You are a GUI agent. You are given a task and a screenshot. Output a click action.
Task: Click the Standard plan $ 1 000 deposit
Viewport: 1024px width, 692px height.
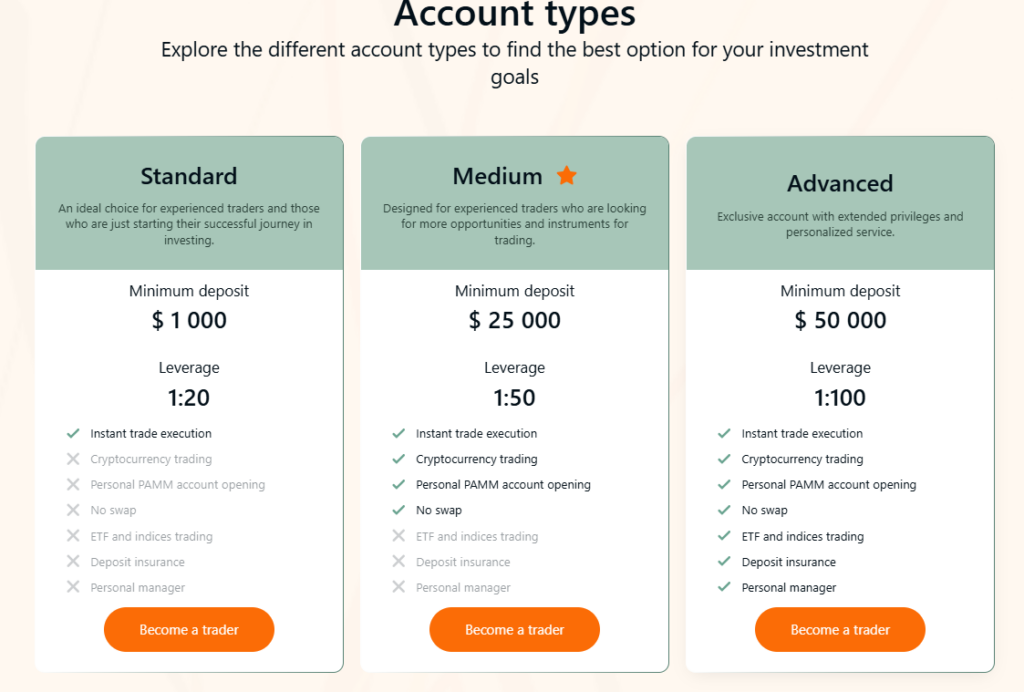(x=189, y=321)
